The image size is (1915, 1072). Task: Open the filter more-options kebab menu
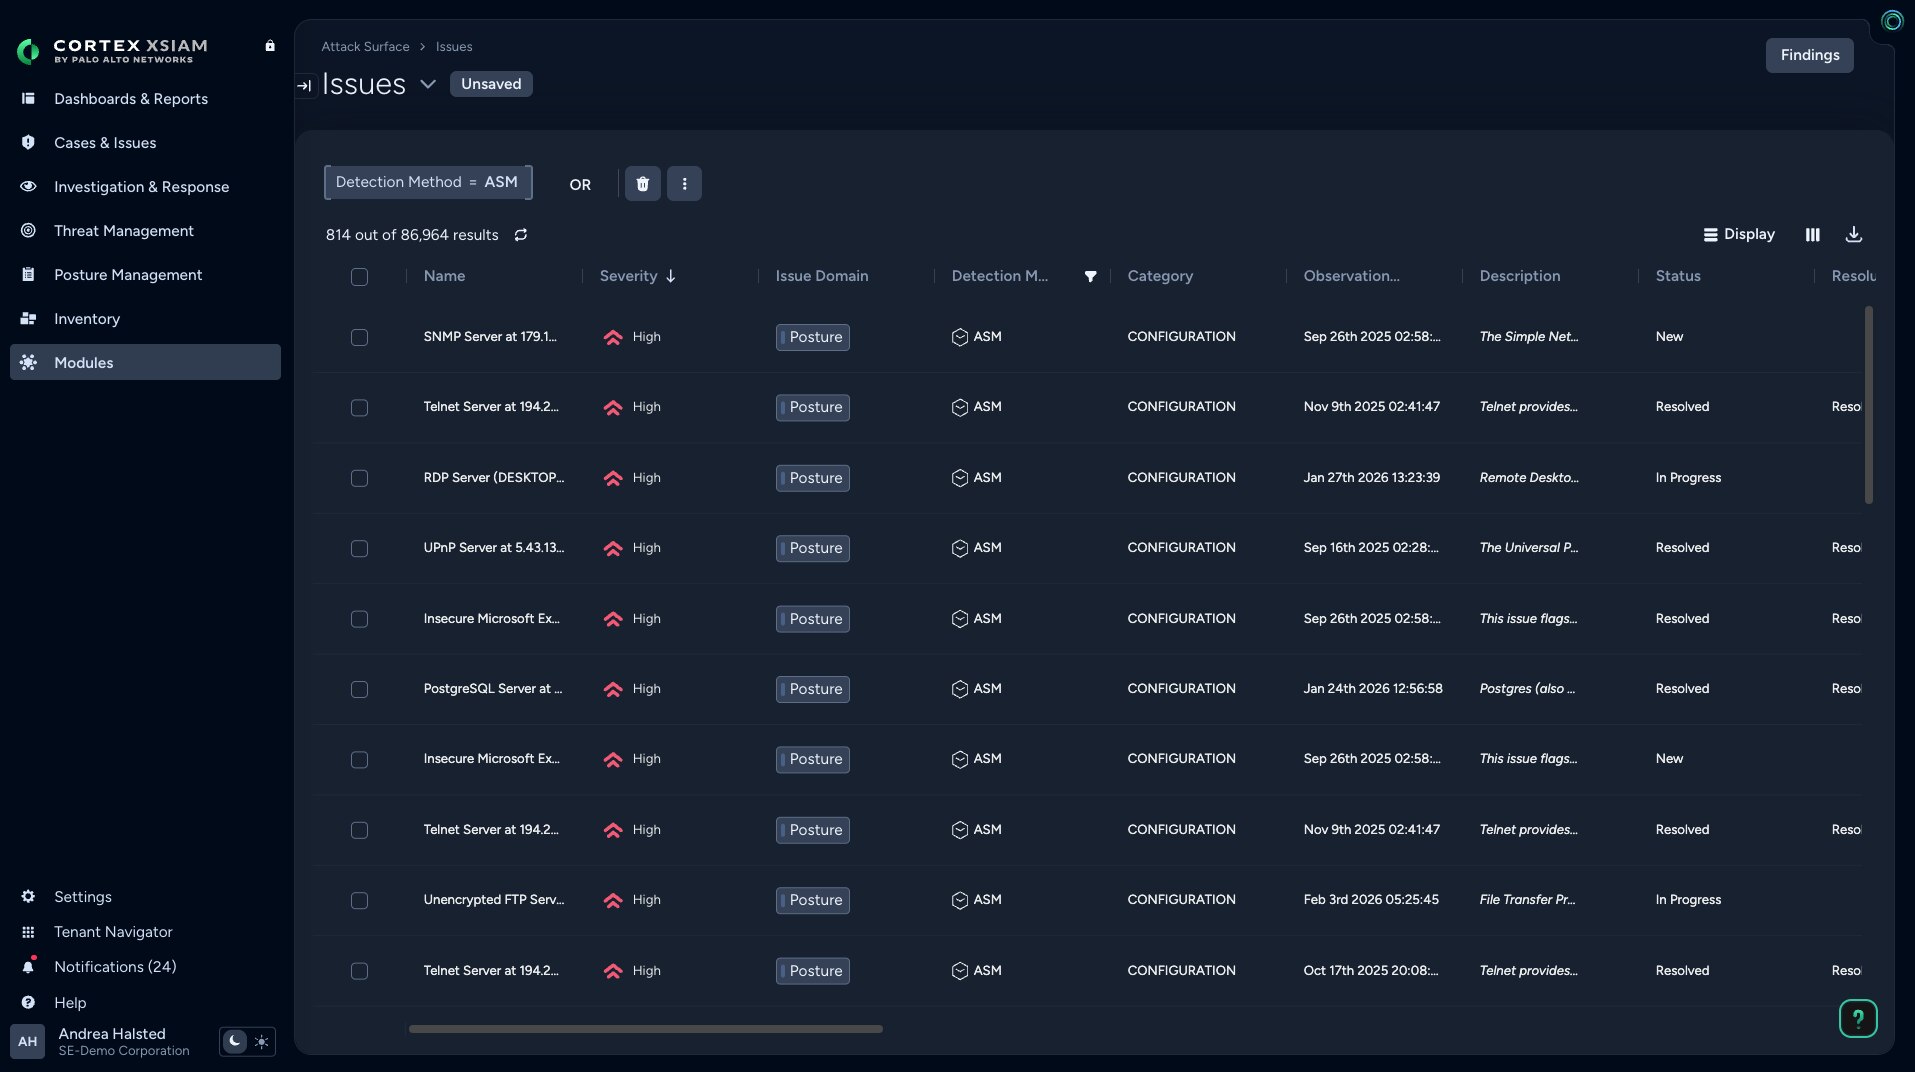tap(684, 184)
